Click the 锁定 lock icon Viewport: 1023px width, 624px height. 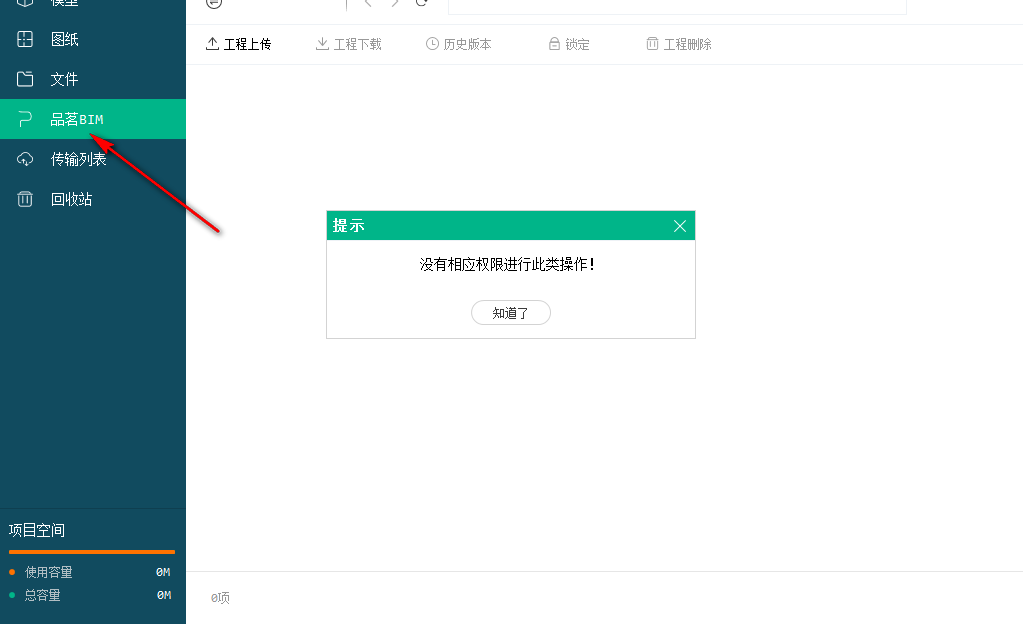[553, 44]
